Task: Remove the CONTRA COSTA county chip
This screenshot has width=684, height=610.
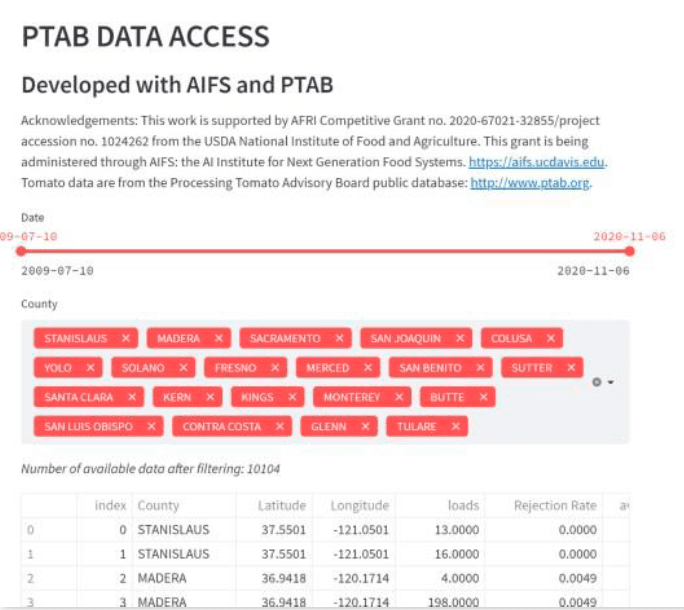Action: (x=280, y=427)
